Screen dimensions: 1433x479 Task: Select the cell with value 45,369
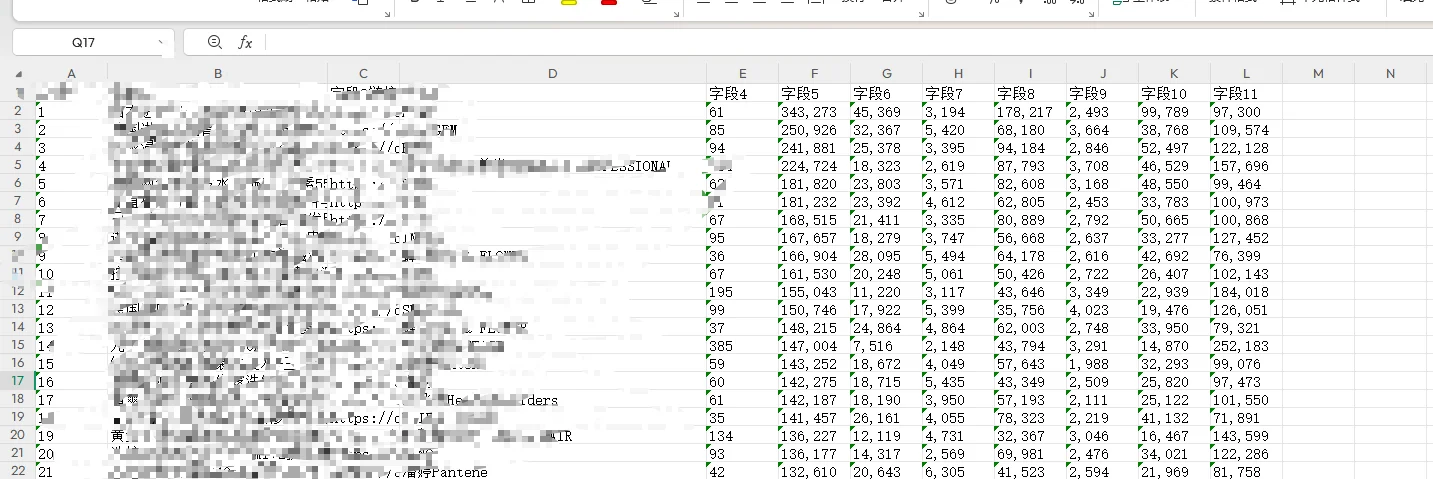click(x=886, y=112)
